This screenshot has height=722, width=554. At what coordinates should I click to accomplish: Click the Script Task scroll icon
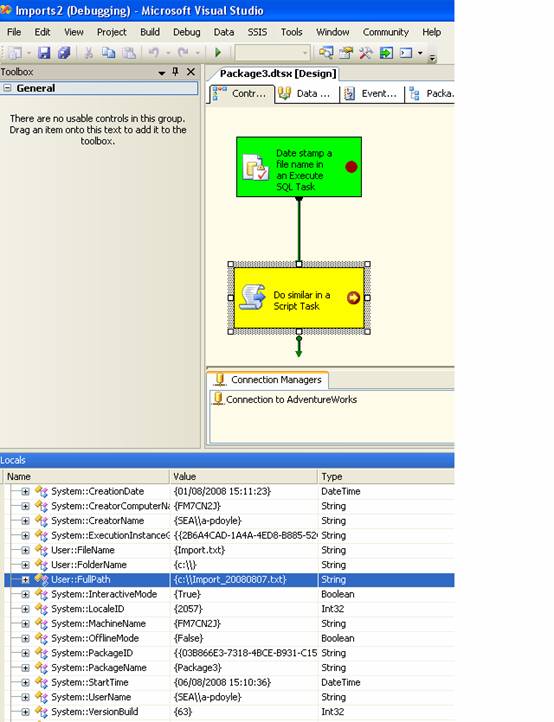tap(252, 297)
